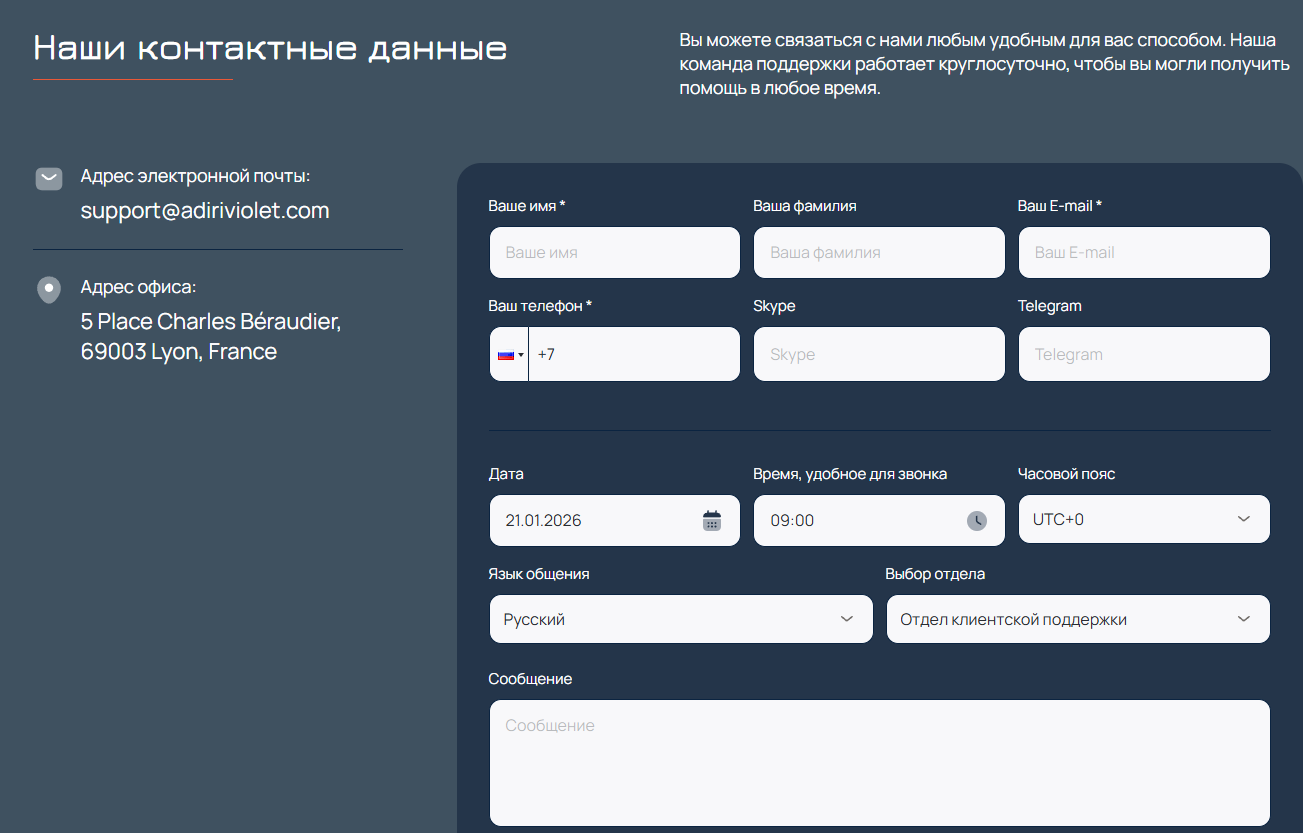Click the phone number field with +7
Image resolution: width=1303 pixels, height=833 pixels.
tap(634, 354)
